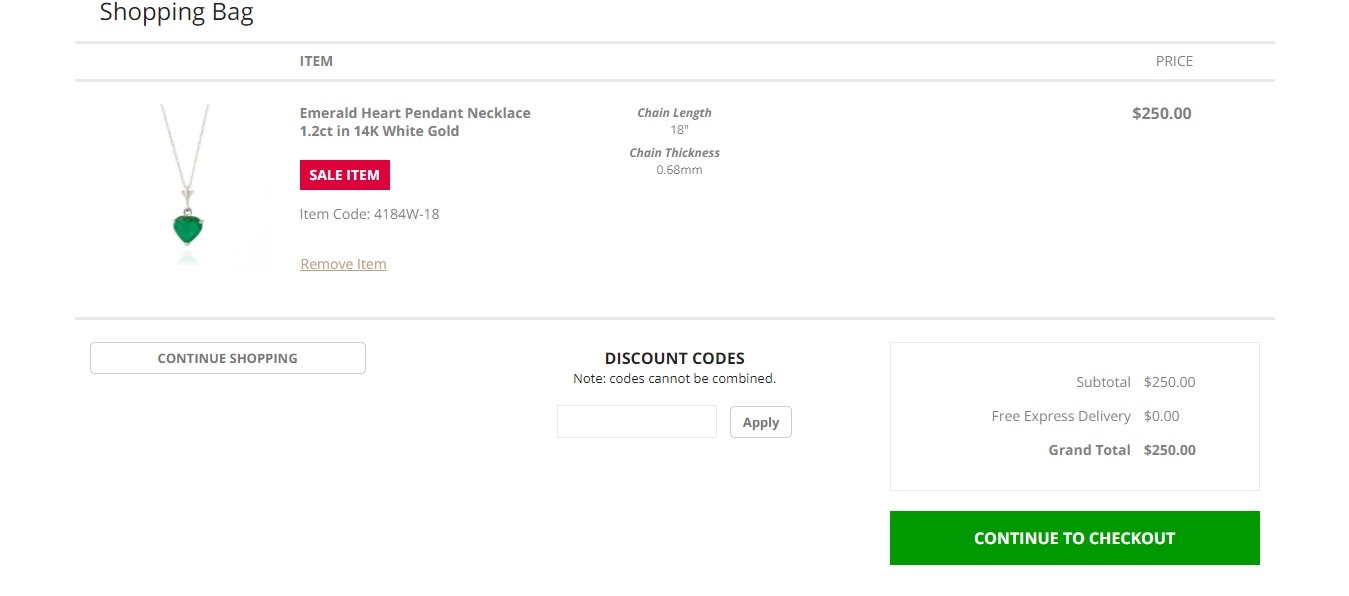Remove Item from the shopping bag
The width and height of the screenshot is (1349, 596).
click(343, 264)
